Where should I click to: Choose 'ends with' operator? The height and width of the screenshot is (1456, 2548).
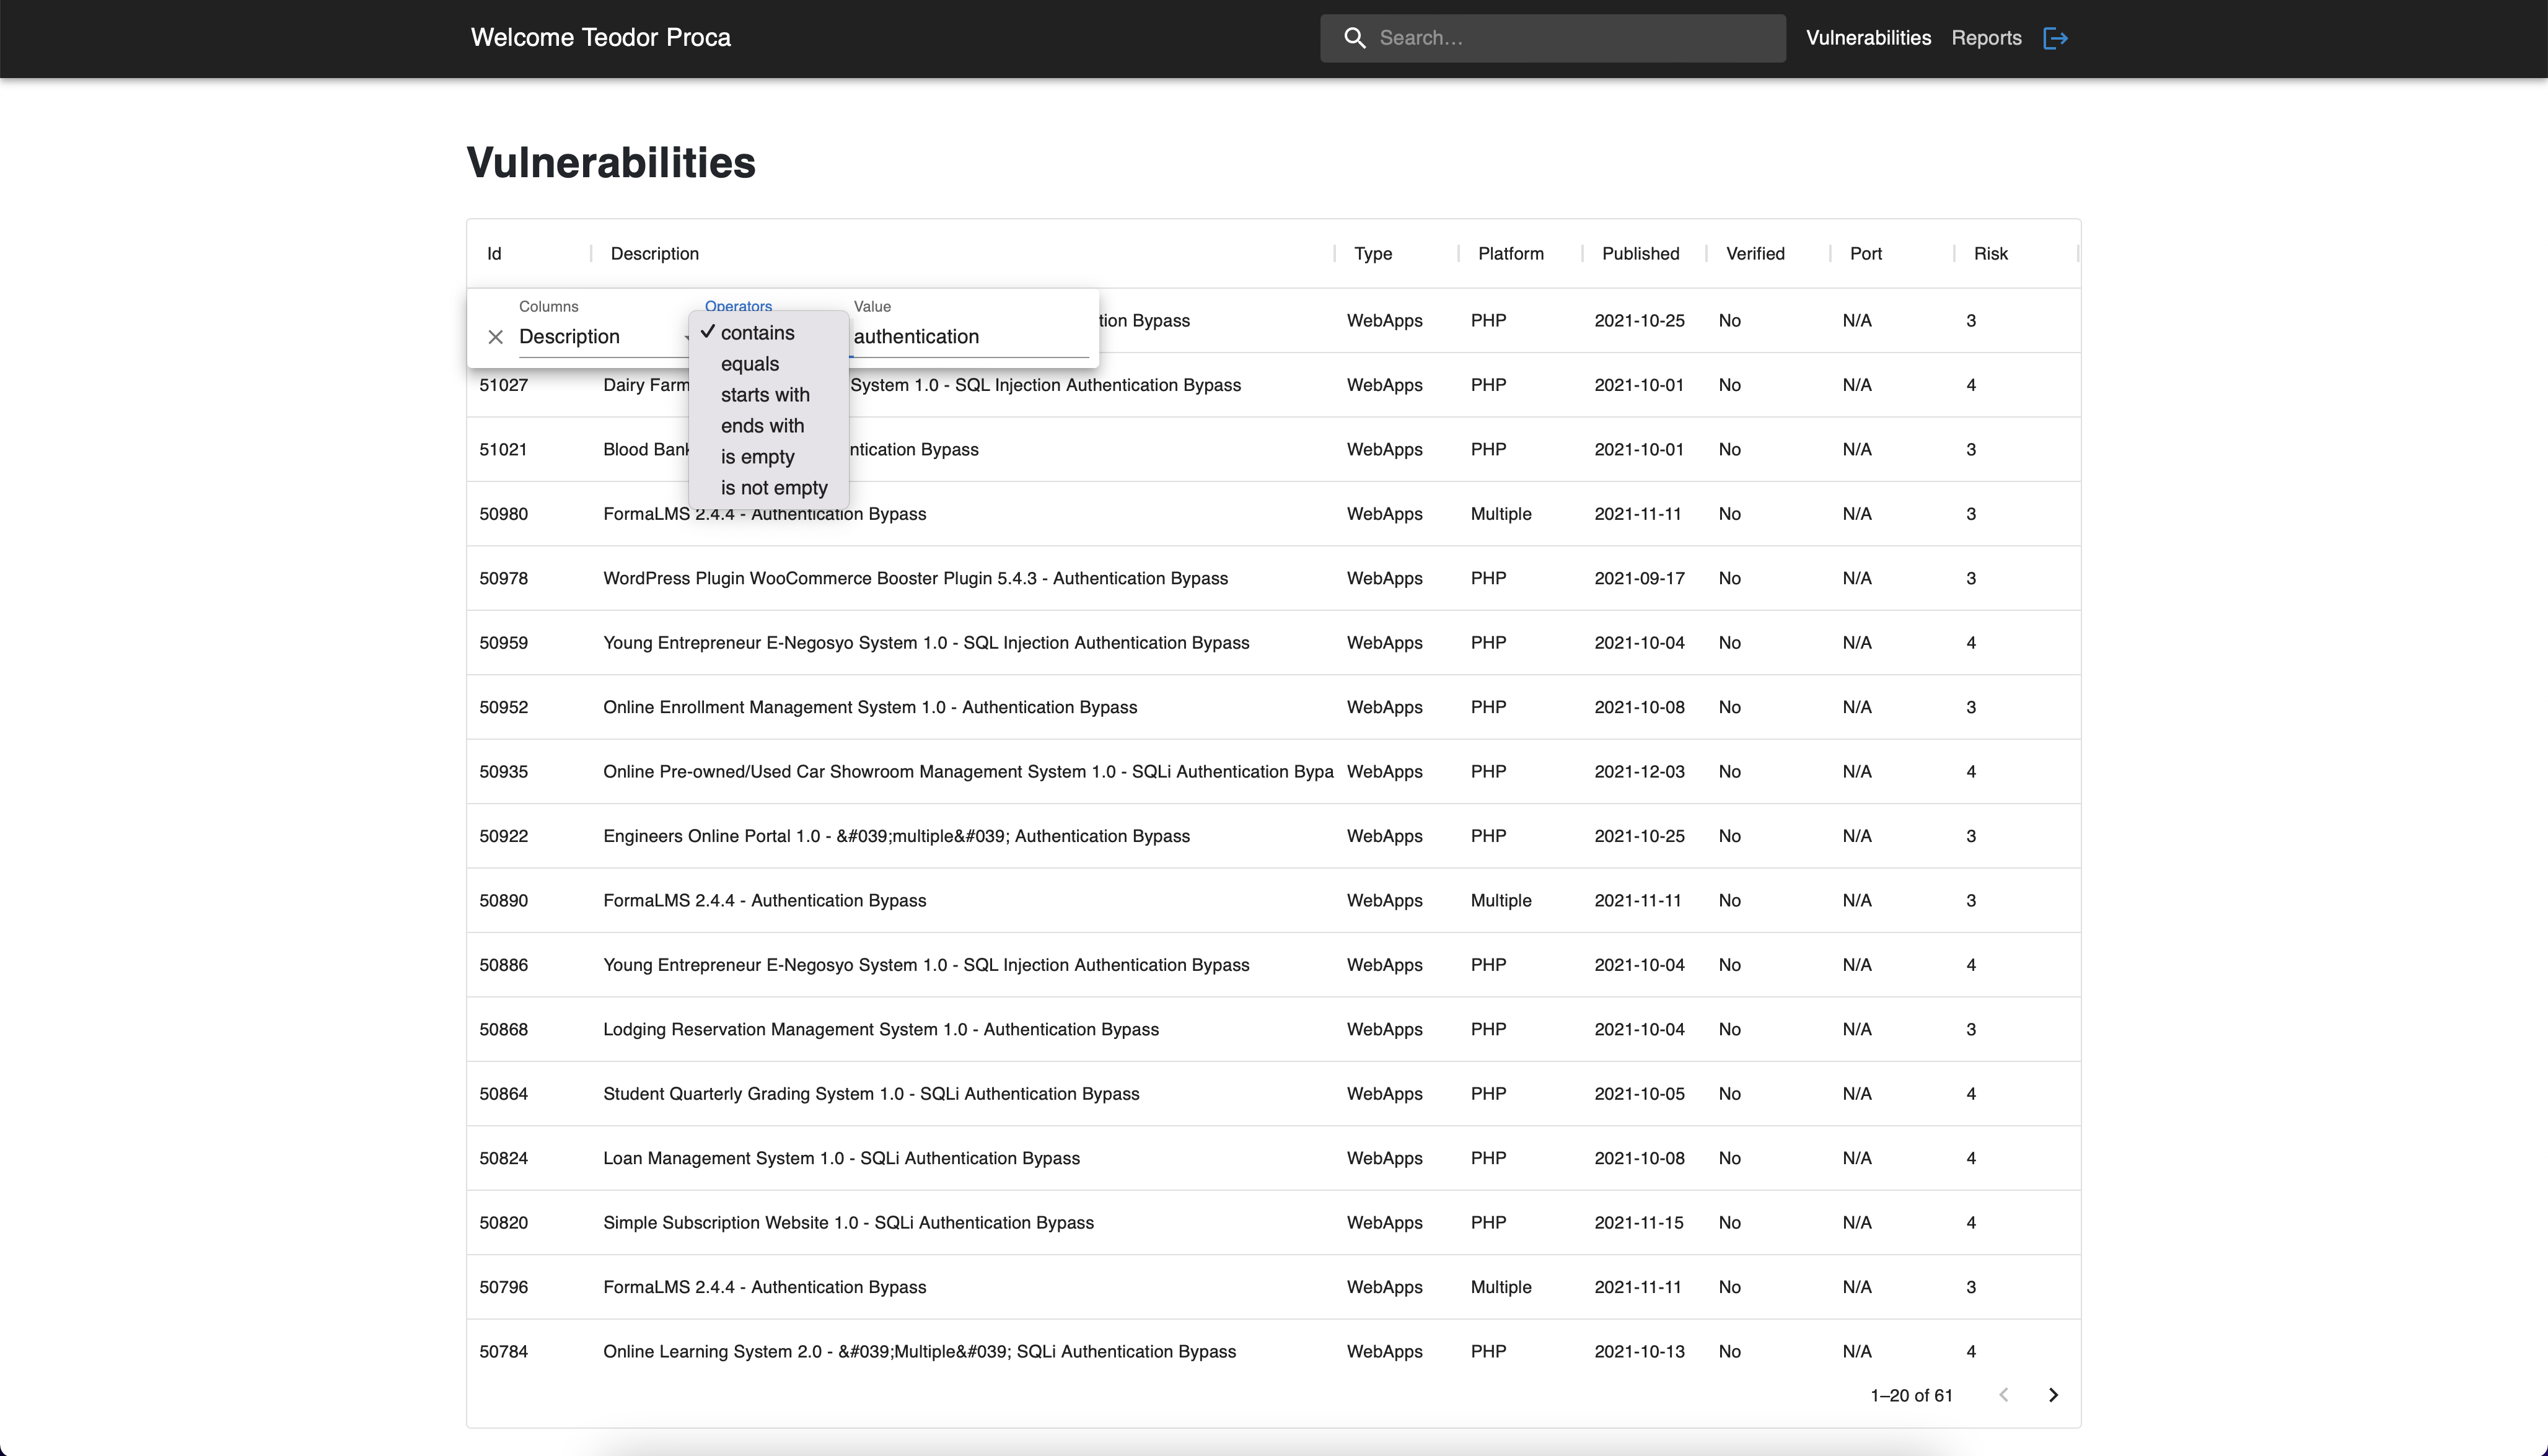pos(768,426)
